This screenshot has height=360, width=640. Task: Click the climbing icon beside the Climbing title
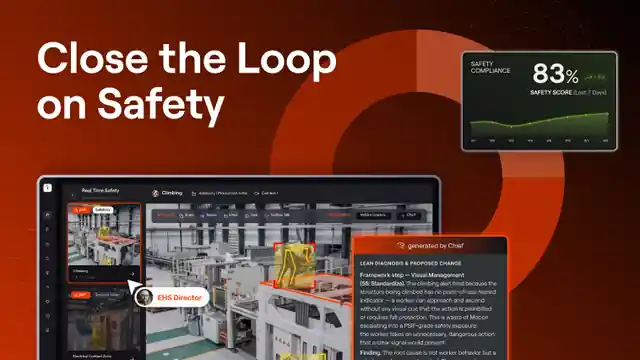click(156, 193)
